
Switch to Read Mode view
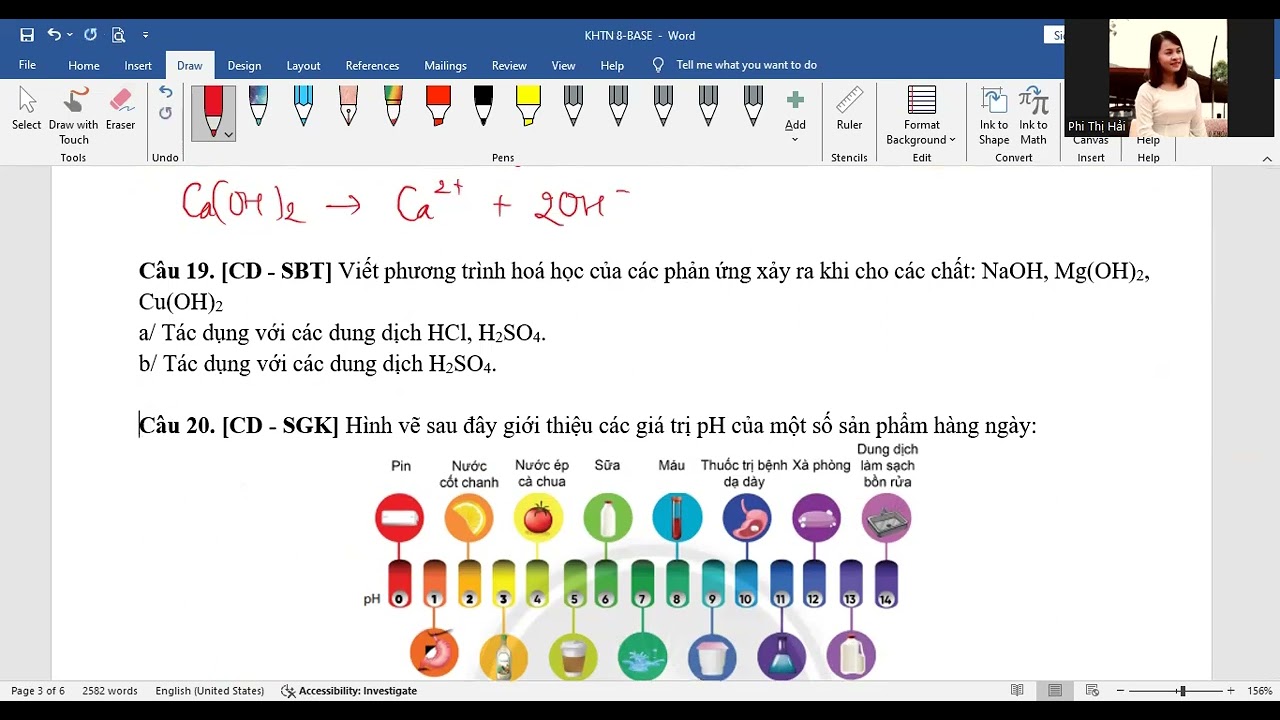1017,691
